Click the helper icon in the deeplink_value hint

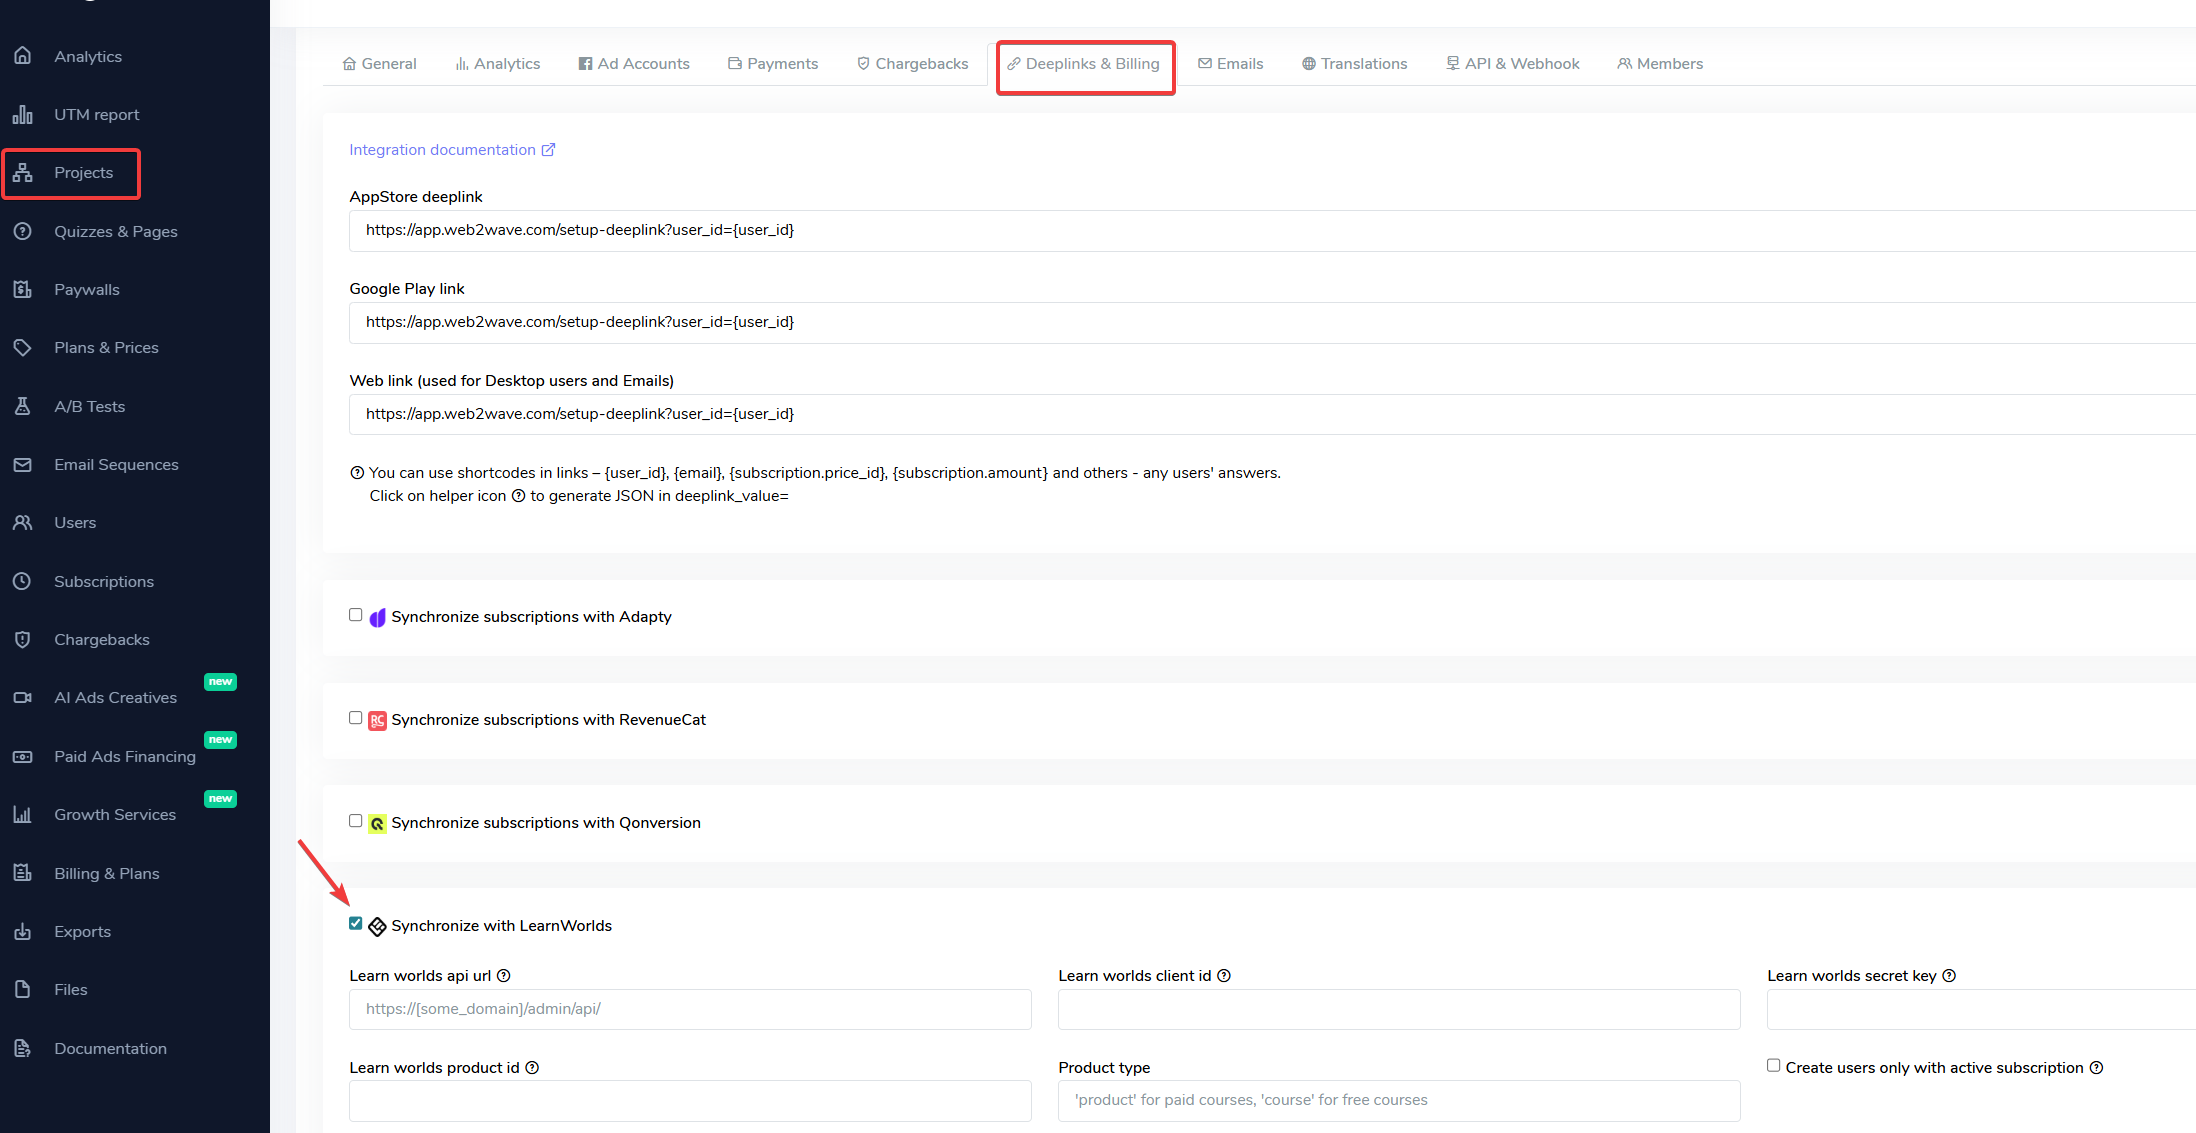[518, 496]
